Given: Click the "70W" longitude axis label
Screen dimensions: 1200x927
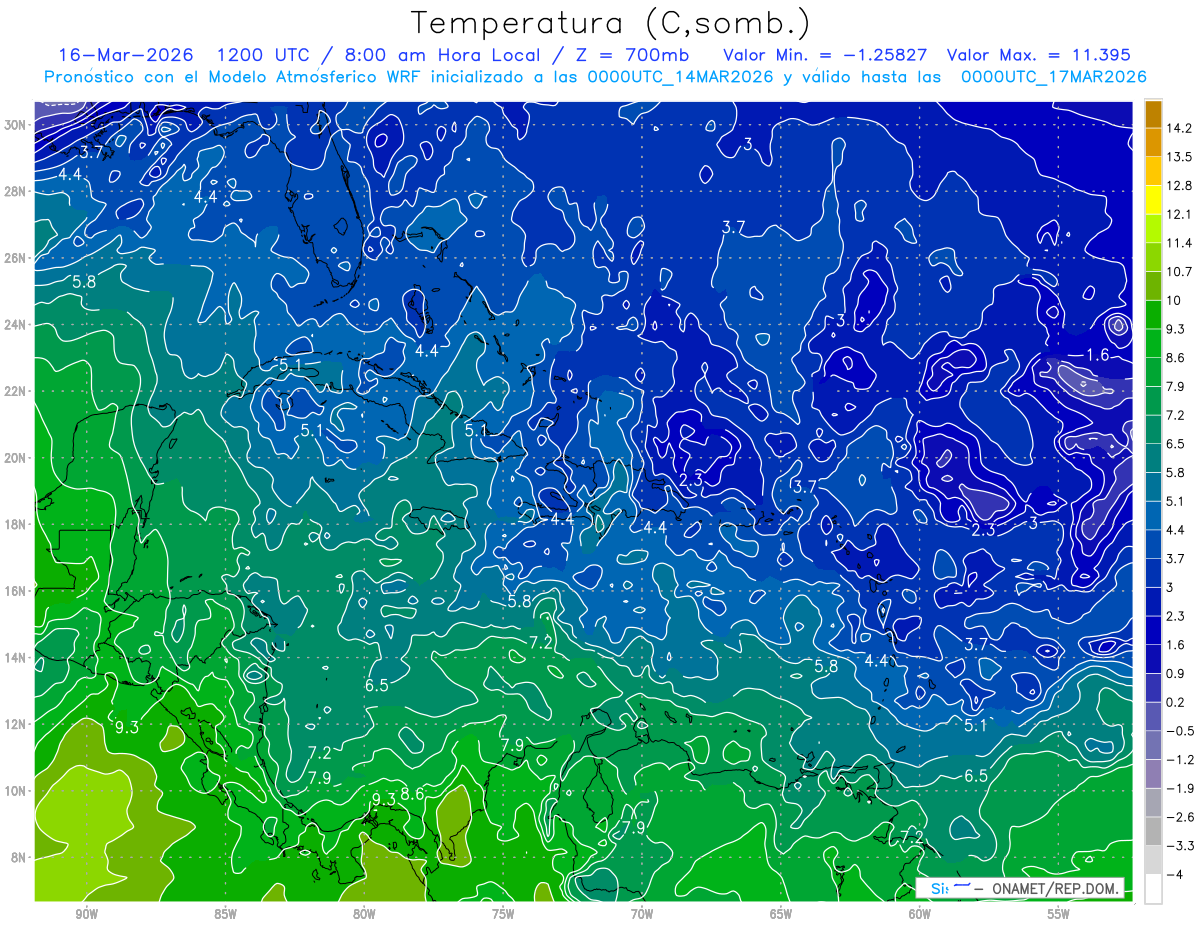Looking at the screenshot, I should pos(642,914).
